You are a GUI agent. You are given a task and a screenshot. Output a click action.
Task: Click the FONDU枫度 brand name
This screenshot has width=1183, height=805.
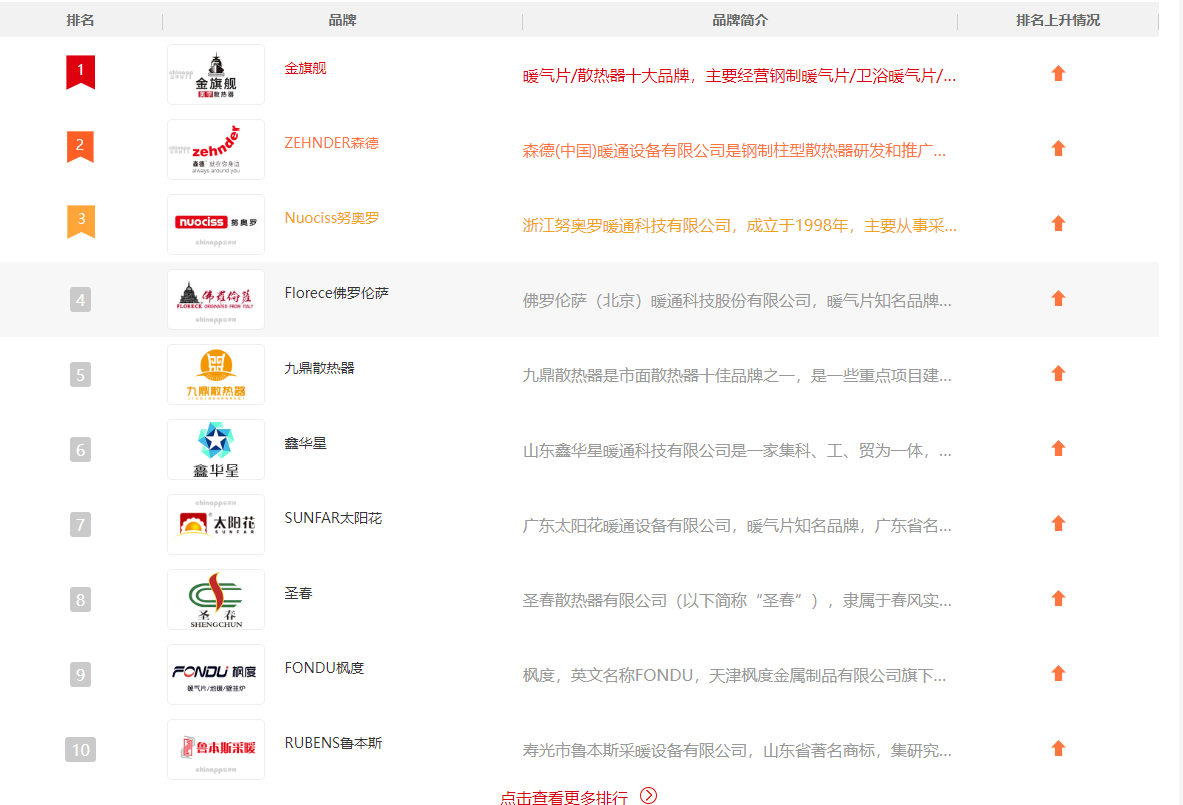[x=324, y=668]
